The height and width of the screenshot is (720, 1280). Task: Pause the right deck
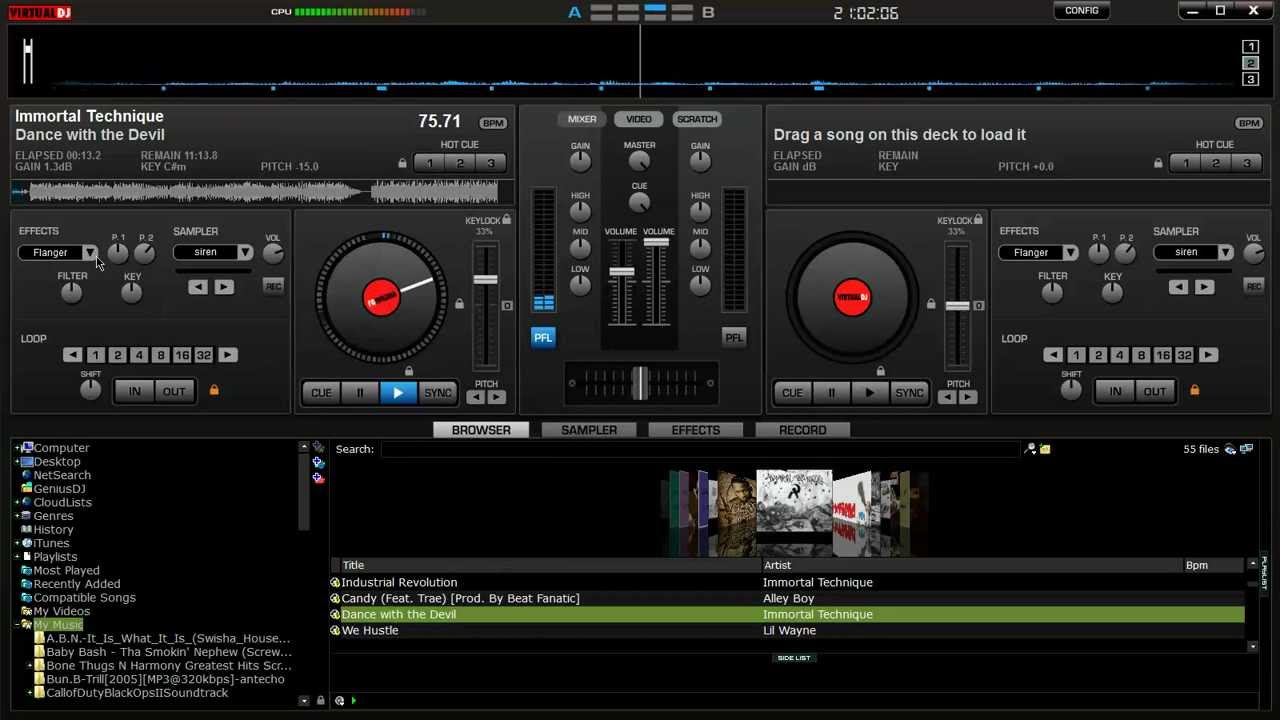click(x=831, y=393)
